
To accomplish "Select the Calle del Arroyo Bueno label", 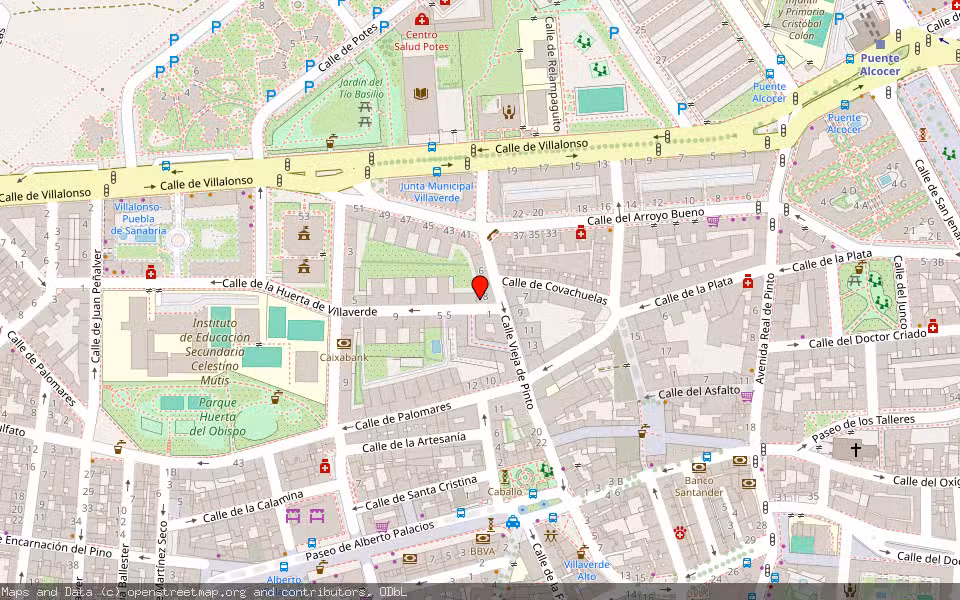I will point(645,216).
